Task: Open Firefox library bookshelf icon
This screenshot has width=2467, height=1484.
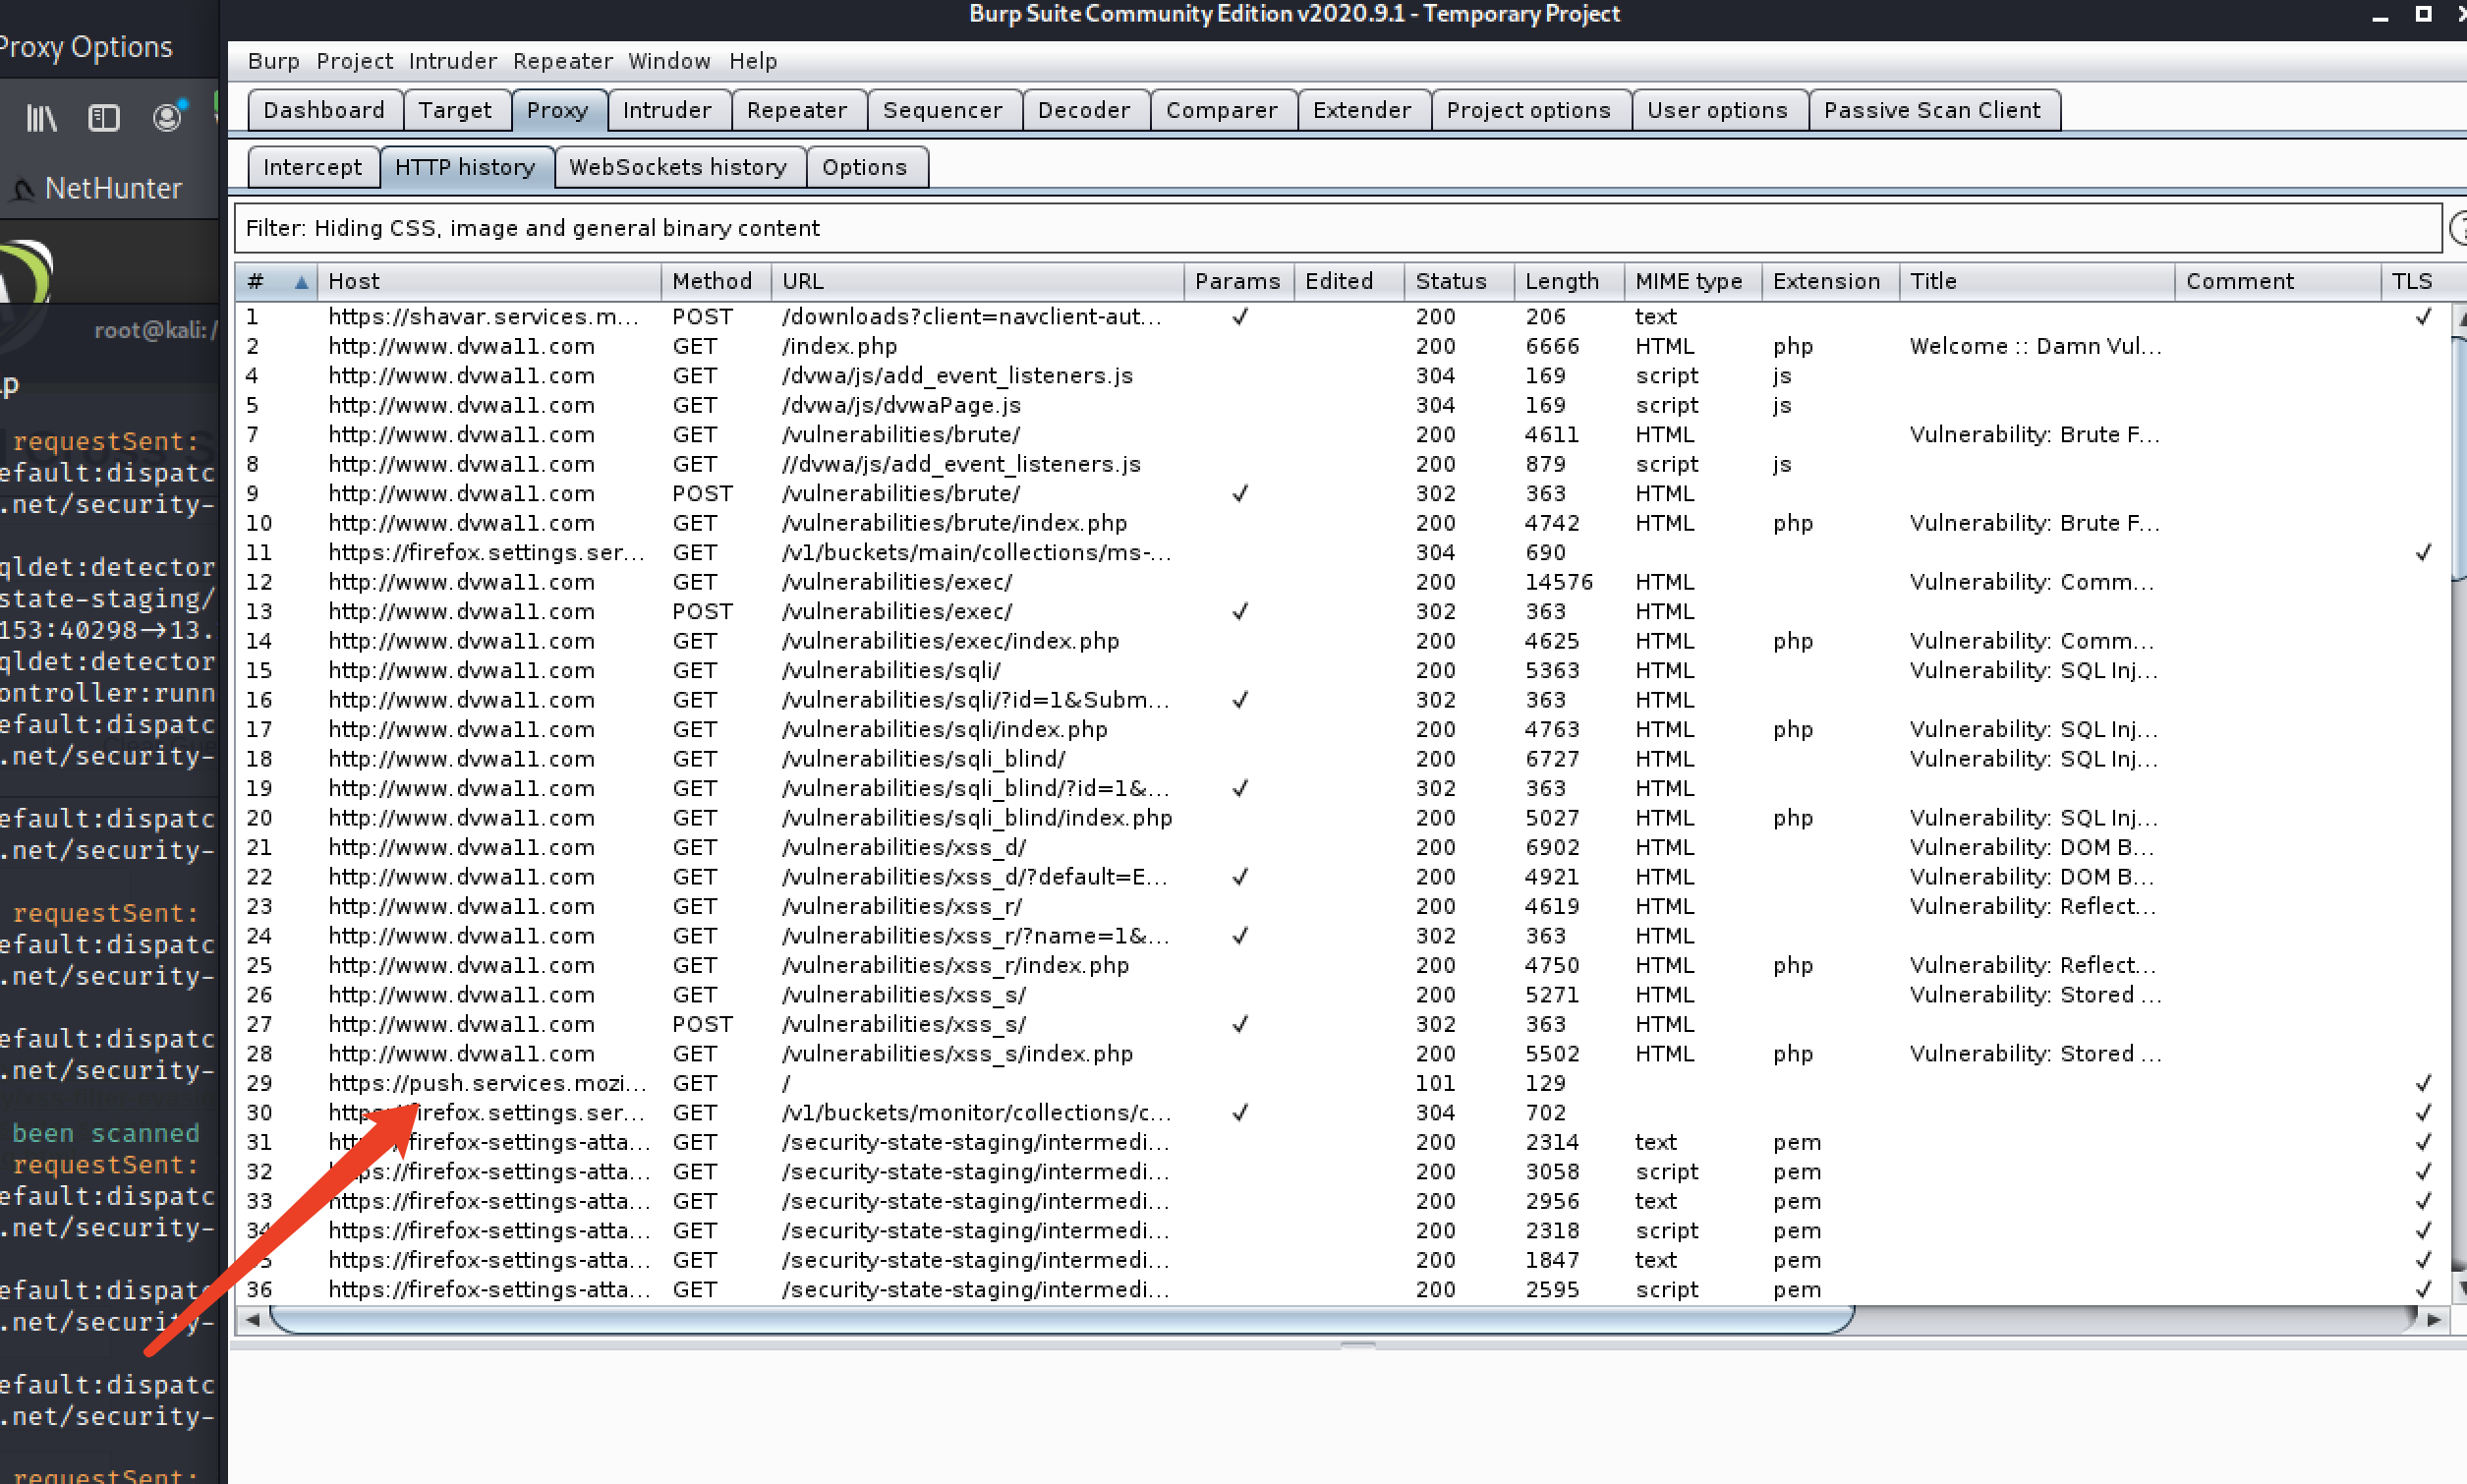Action: click(40, 119)
